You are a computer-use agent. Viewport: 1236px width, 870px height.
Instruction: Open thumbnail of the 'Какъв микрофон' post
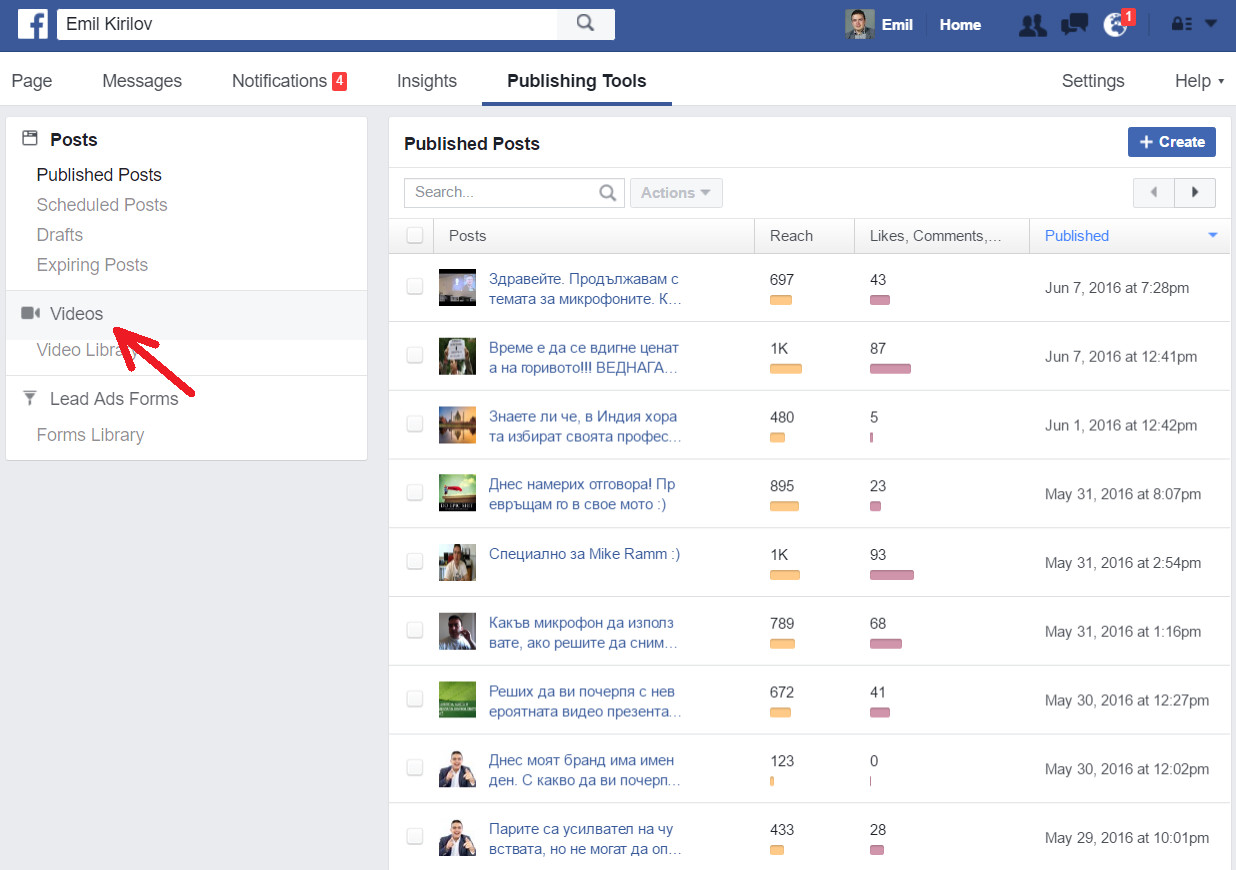click(457, 631)
